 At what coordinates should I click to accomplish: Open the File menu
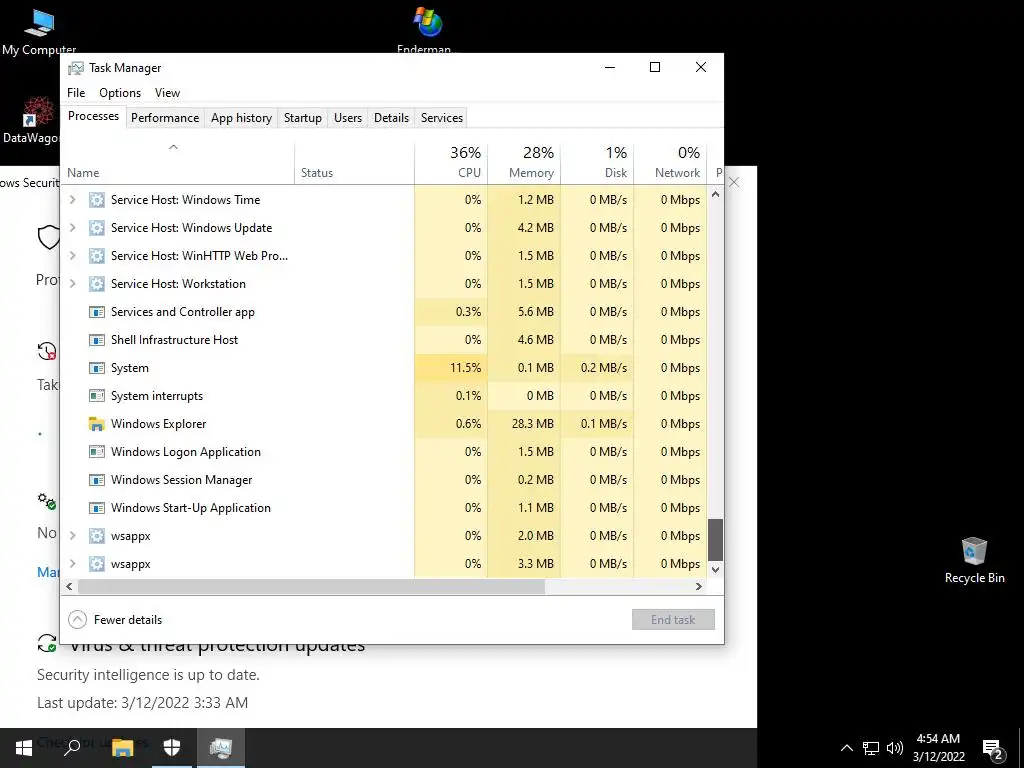coord(76,93)
